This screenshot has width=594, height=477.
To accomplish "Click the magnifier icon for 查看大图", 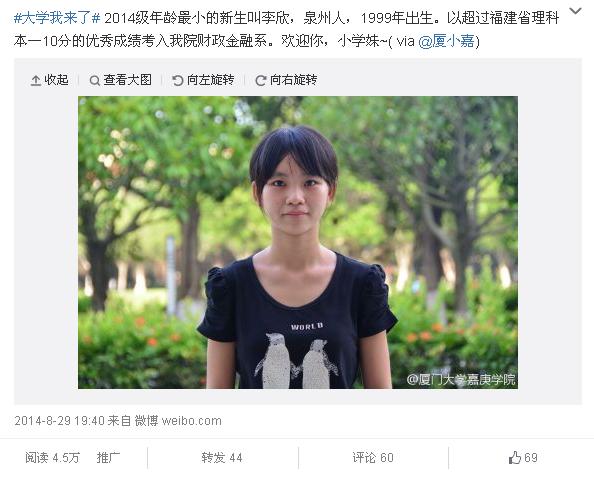I will pyautogui.click(x=94, y=80).
